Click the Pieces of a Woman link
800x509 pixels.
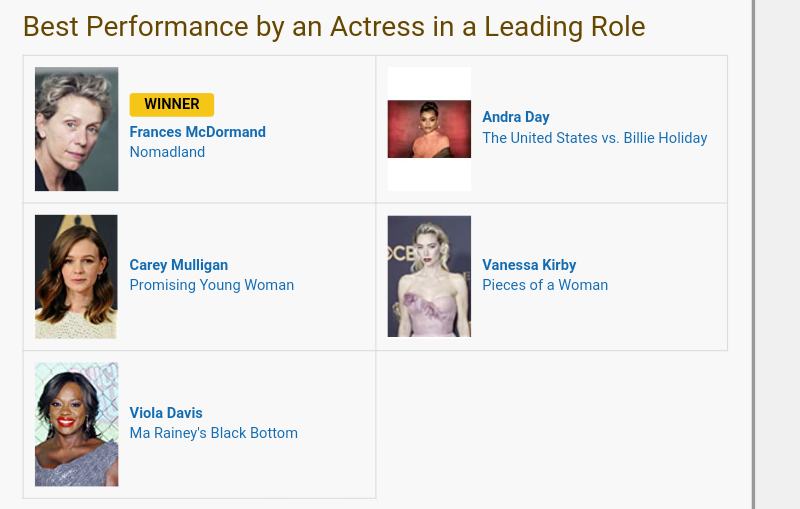point(545,285)
